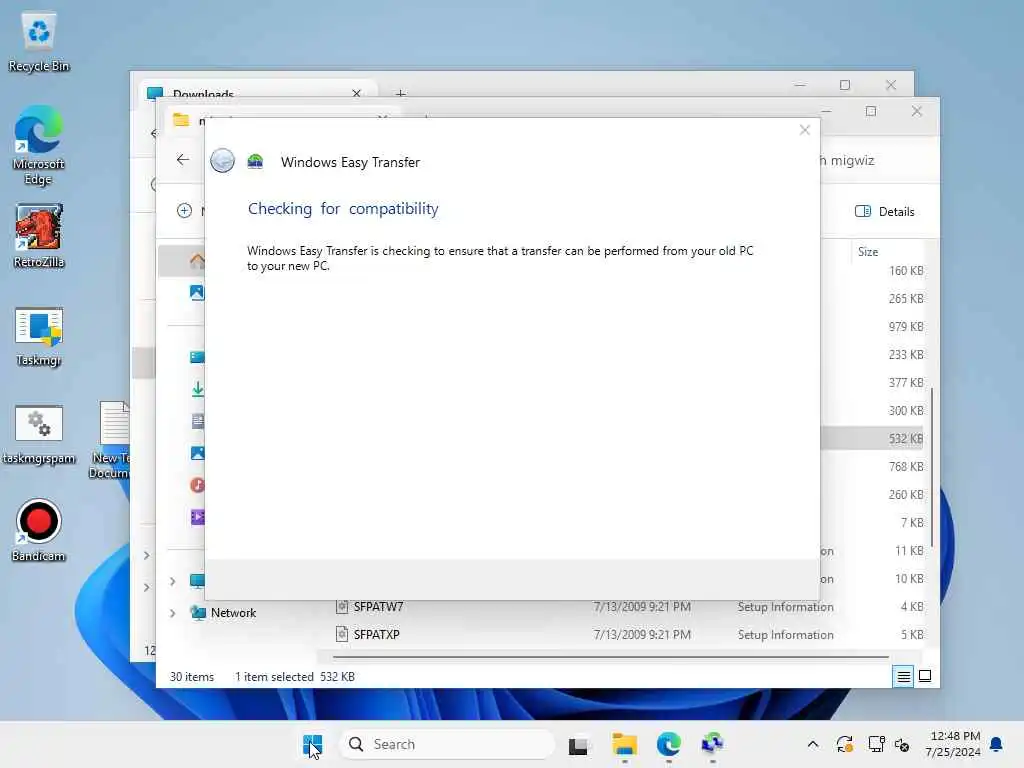Click the SFPATXP date modified cell
1024x768 pixels.
coord(642,635)
